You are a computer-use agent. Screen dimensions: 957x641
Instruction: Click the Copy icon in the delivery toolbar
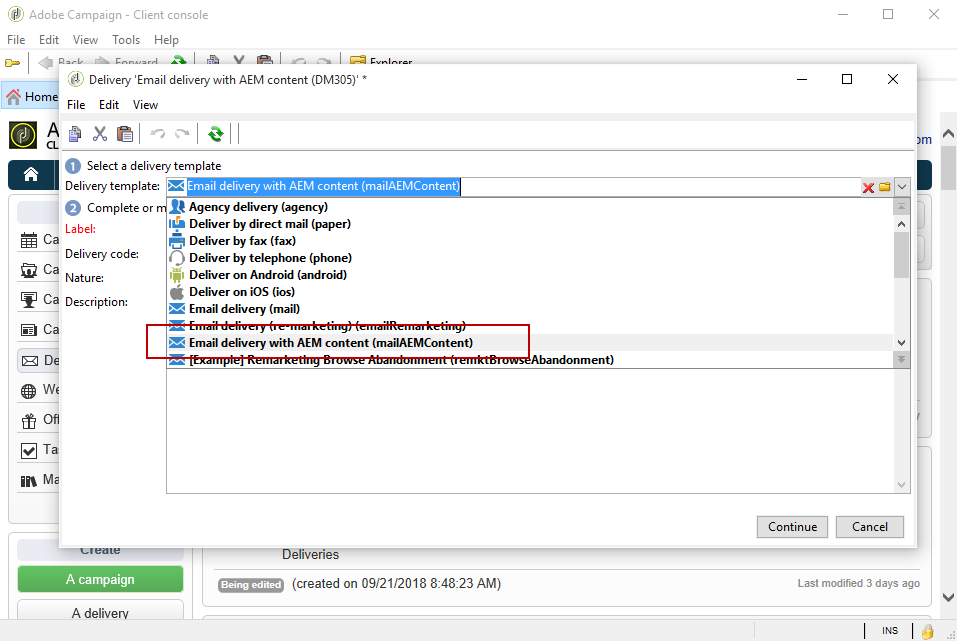[75, 134]
